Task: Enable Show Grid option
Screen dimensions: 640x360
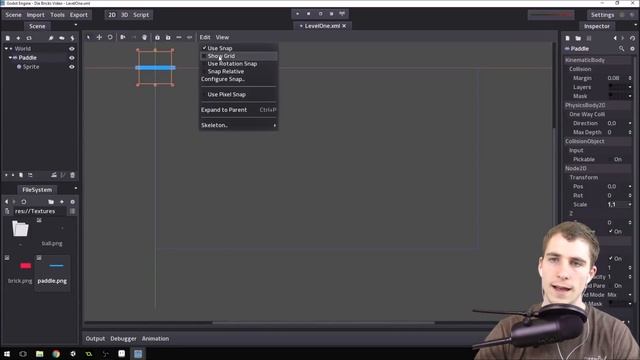Action: click(239, 56)
